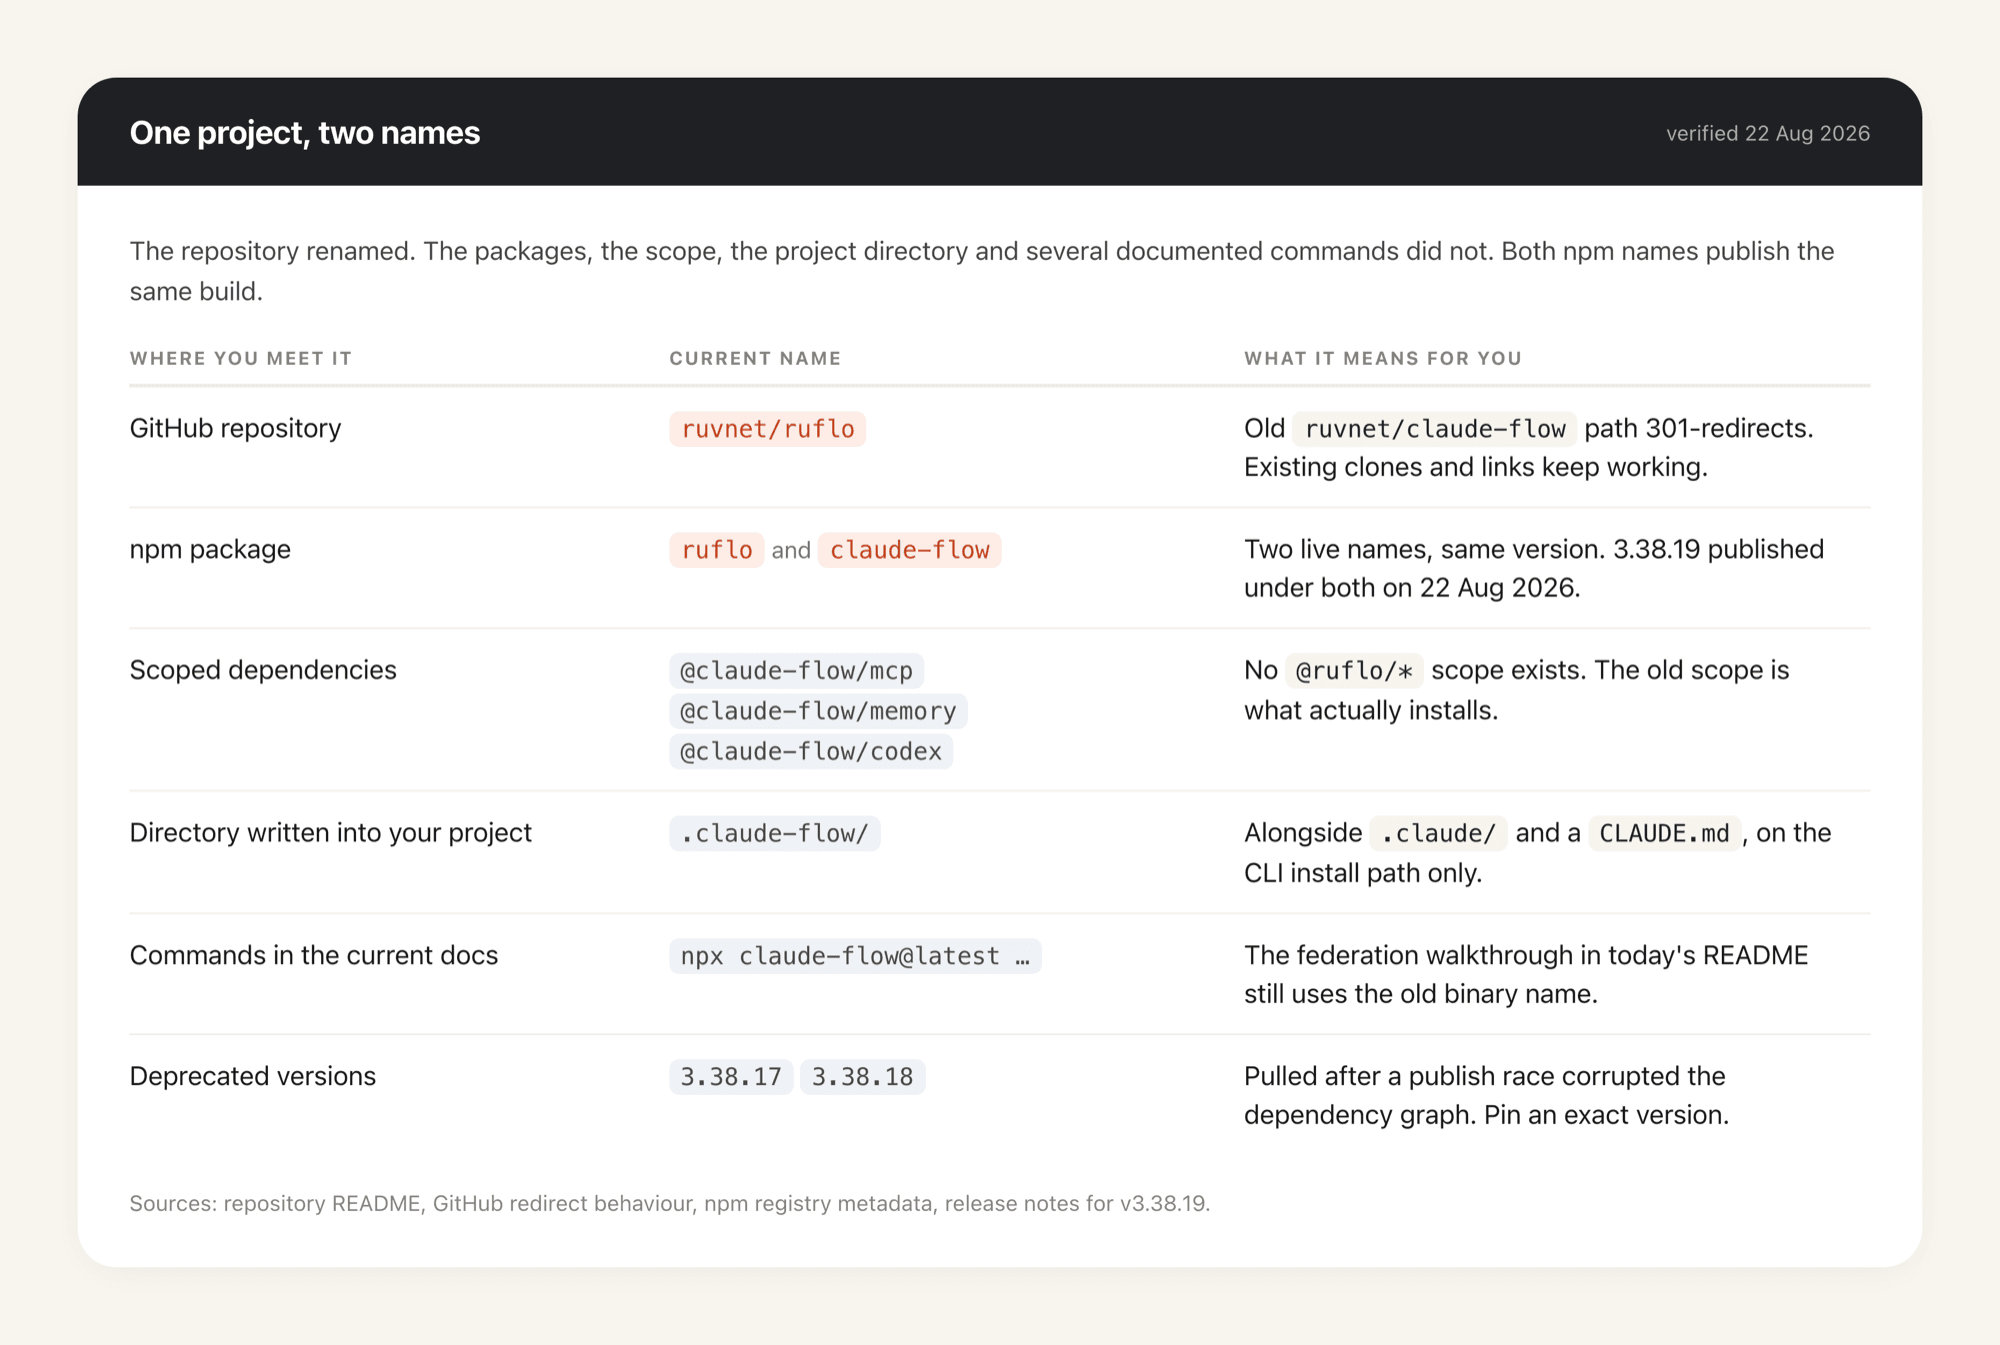Click the 'Pulled after a publish race' description
Image resolution: width=2000 pixels, height=1345 pixels.
tap(1486, 1095)
